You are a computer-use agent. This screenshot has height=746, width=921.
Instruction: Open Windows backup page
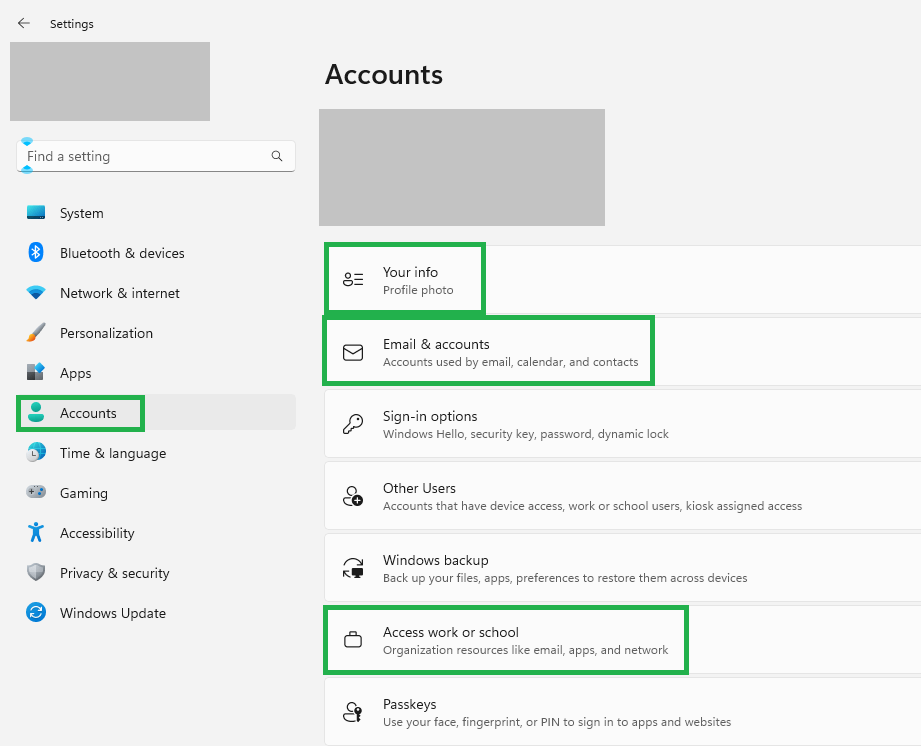pyautogui.click(x=623, y=568)
